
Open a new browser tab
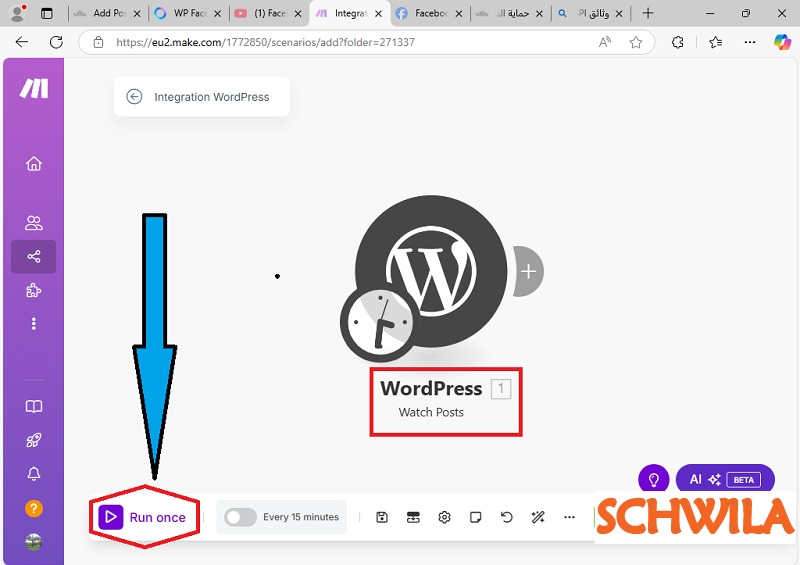(648, 13)
